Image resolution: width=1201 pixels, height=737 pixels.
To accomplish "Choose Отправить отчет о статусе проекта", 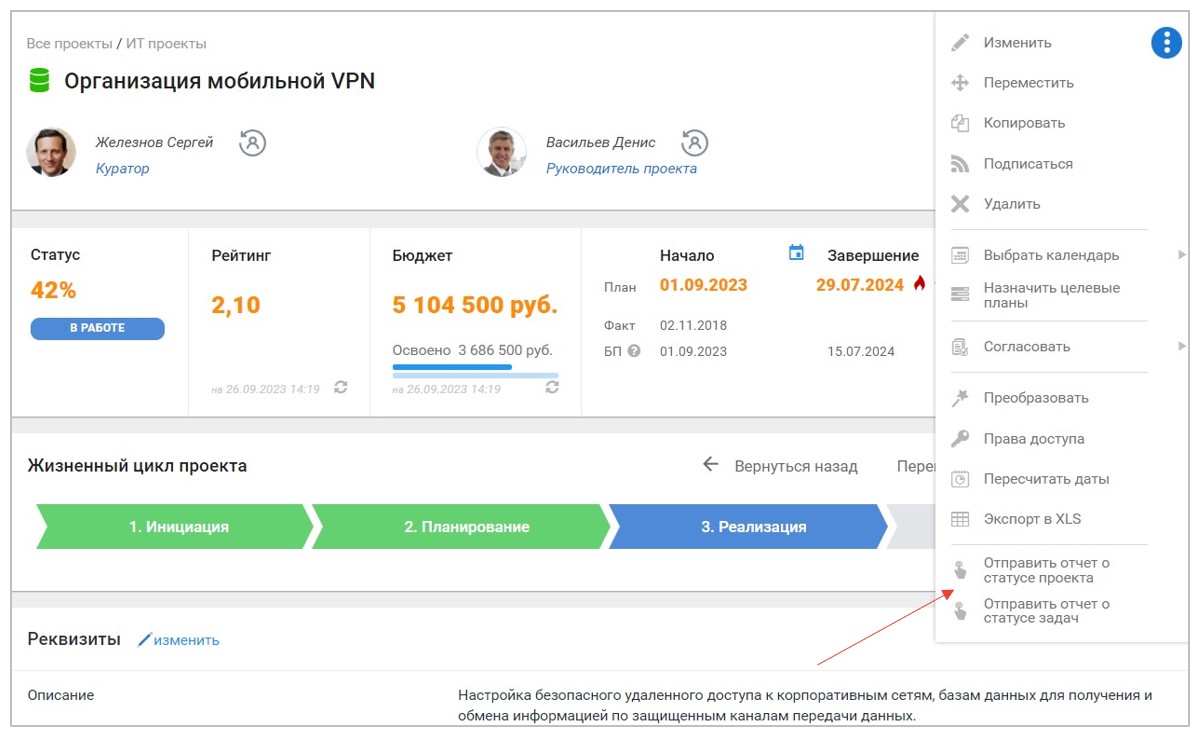I will click(1045, 570).
